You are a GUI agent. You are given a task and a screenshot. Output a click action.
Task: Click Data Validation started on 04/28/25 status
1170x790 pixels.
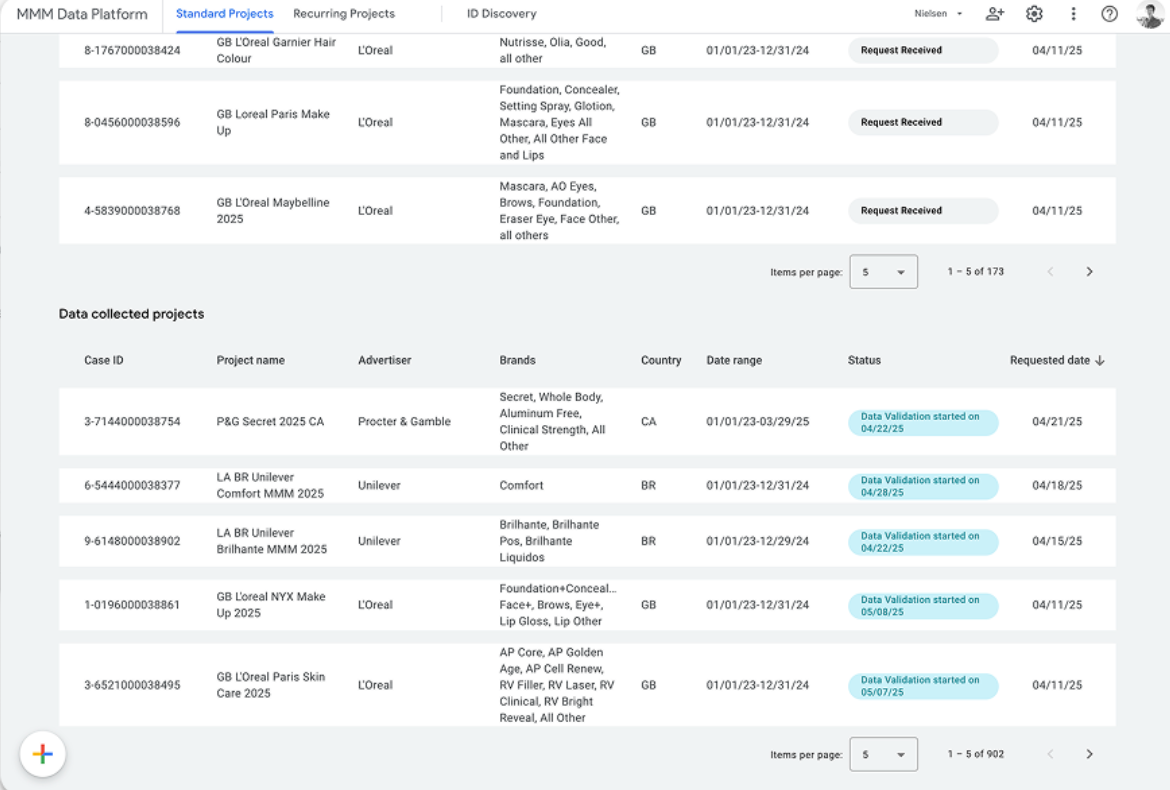coord(923,486)
